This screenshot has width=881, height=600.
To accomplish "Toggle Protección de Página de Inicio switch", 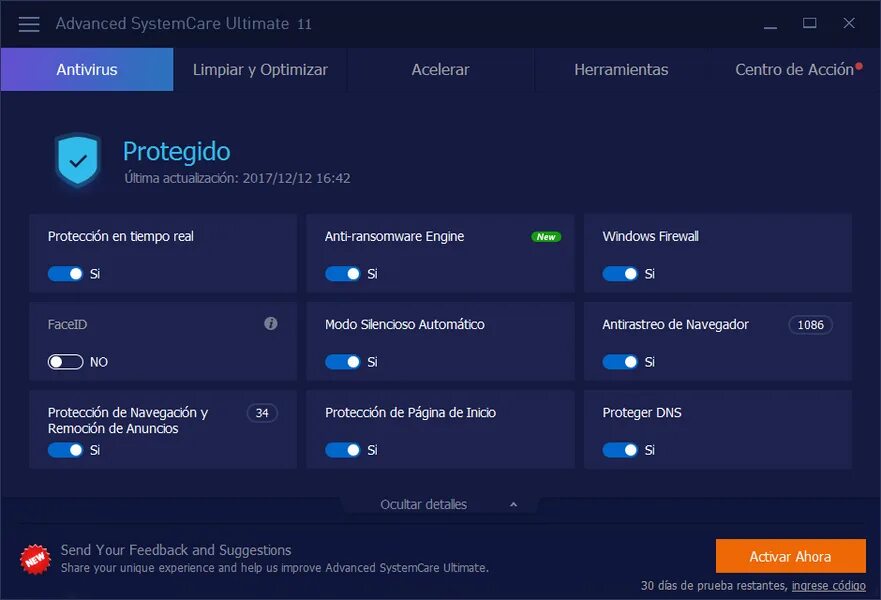I will pyautogui.click(x=343, y=450).
